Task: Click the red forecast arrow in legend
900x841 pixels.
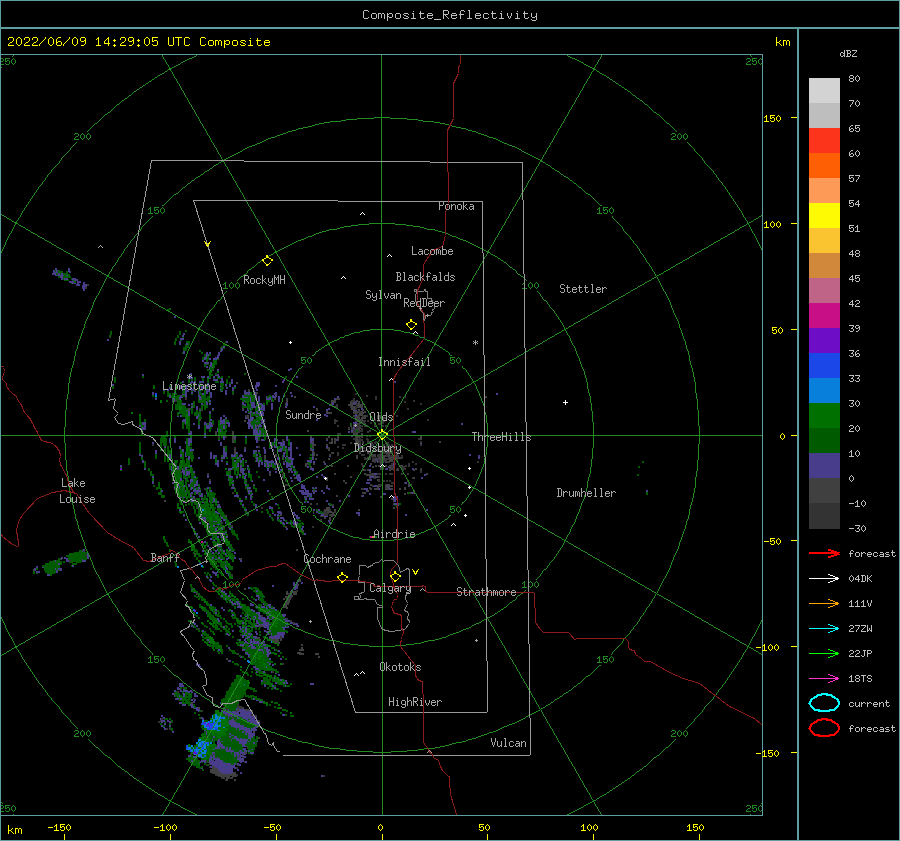Action: (x=824, y=553)
